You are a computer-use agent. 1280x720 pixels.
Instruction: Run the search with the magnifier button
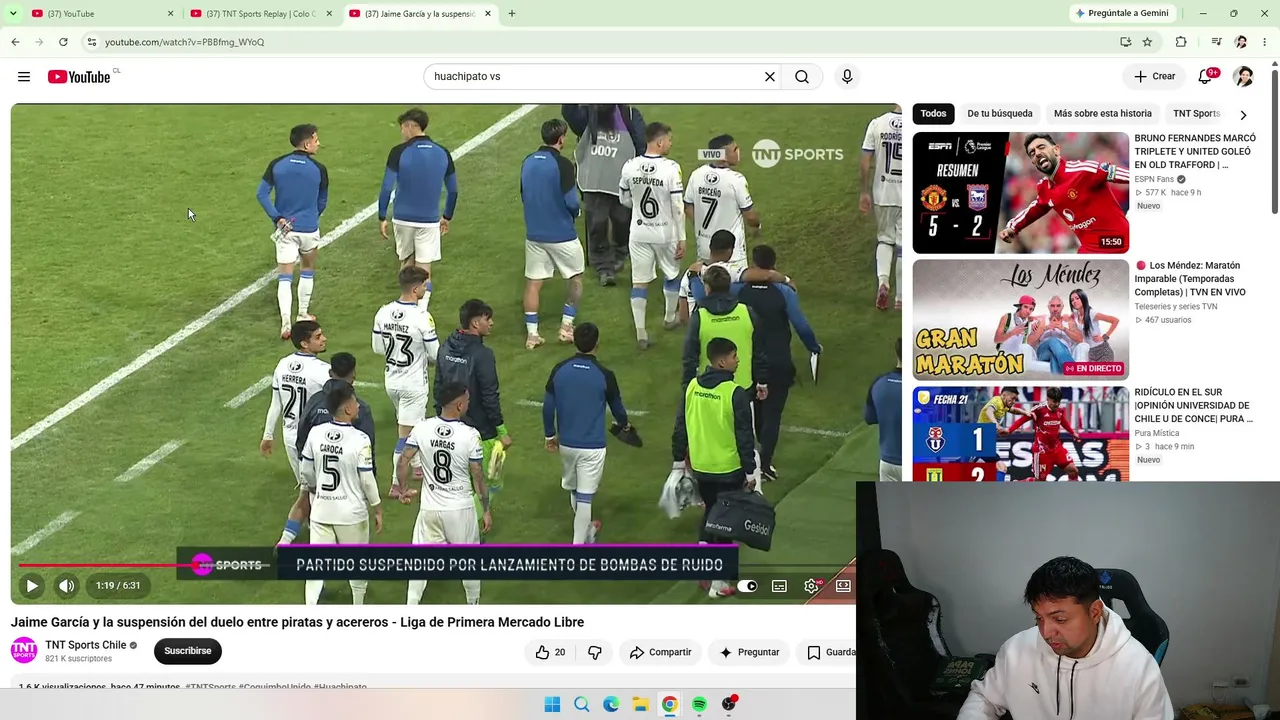point(802,76)
